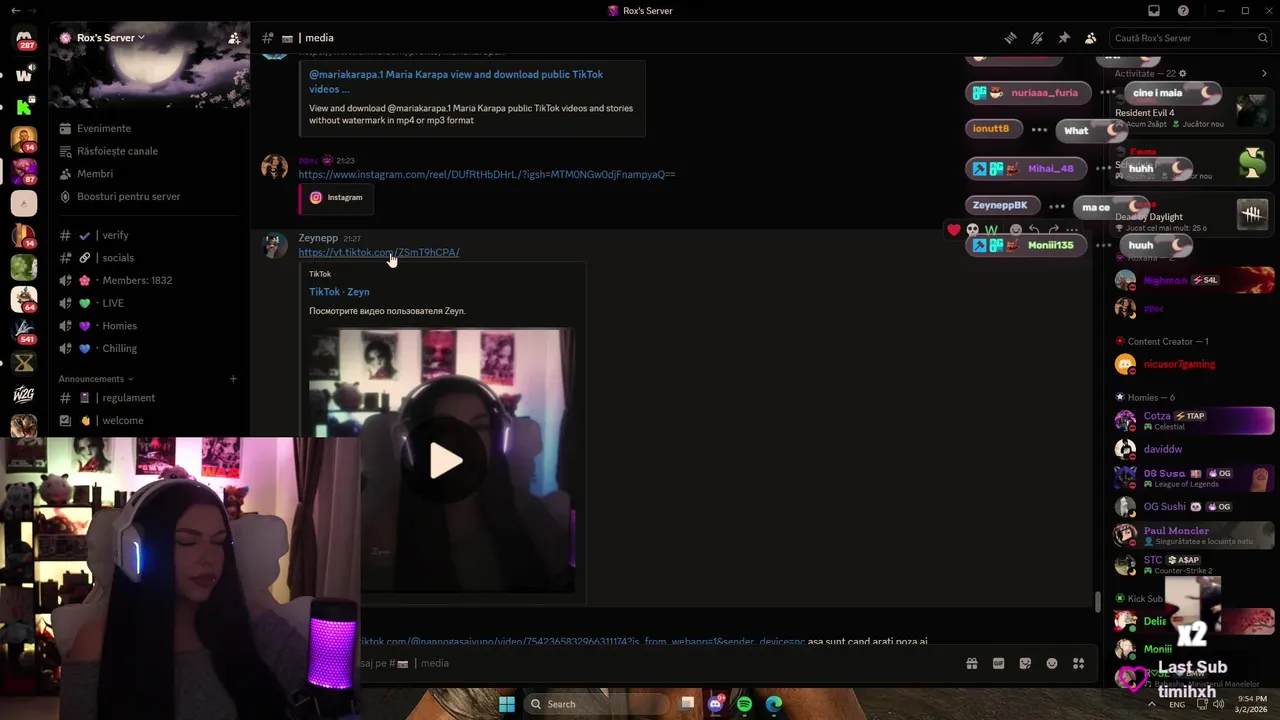Join the LIVE voice channel
The image size is (1280, 720).
[150, 303]
